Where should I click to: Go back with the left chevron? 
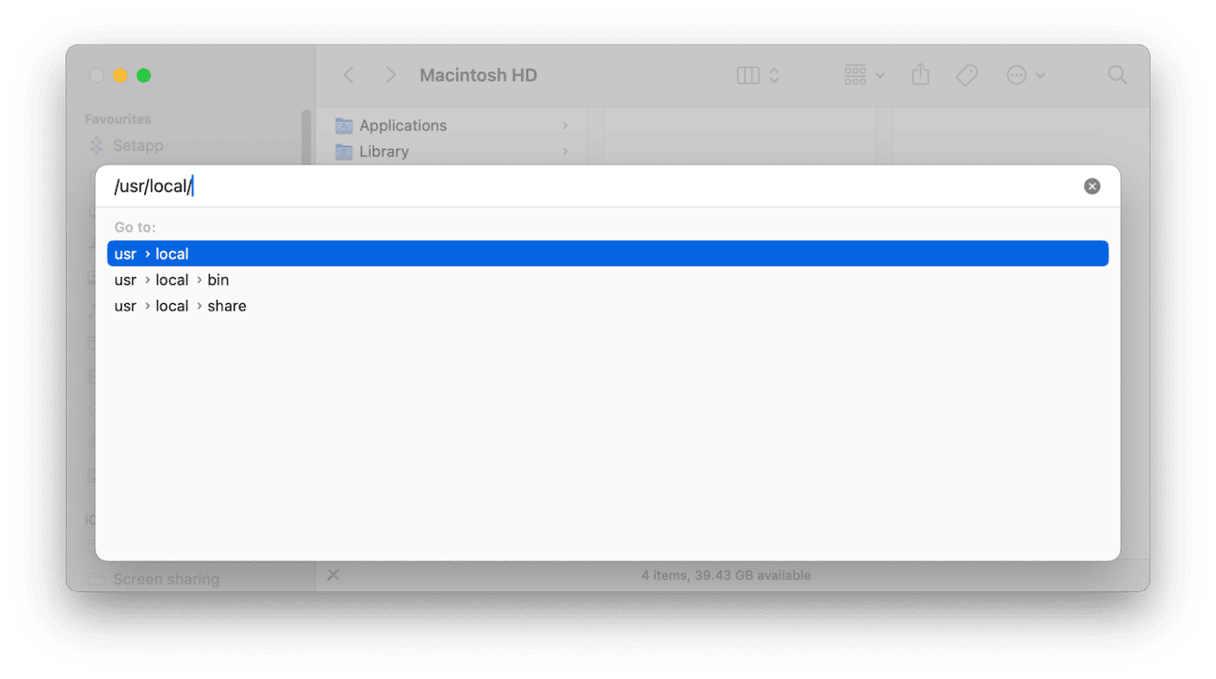[348, 75]
